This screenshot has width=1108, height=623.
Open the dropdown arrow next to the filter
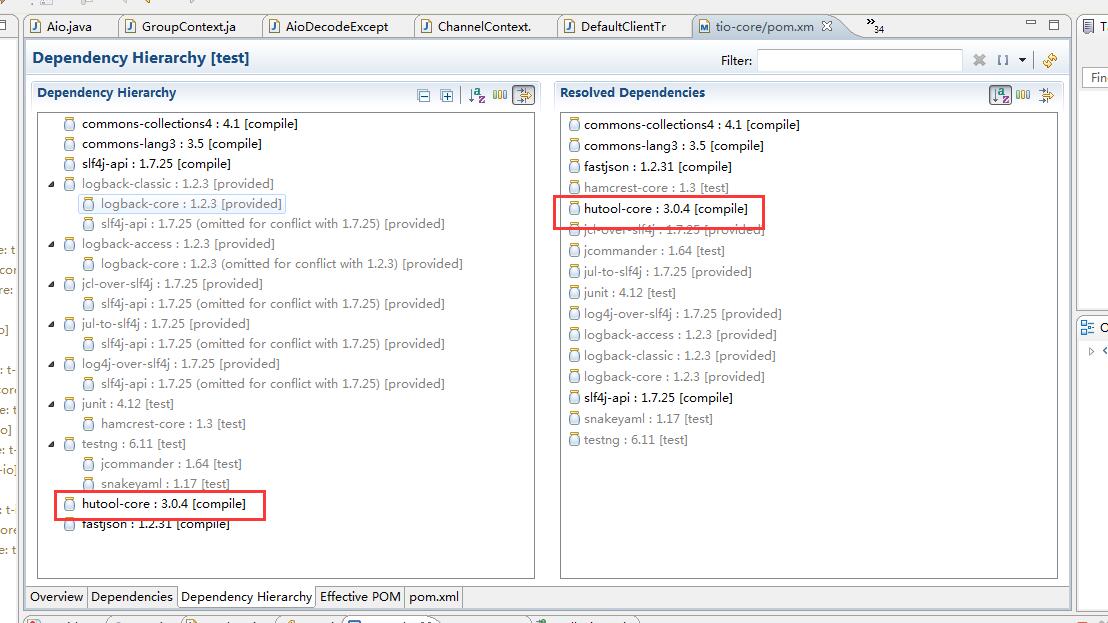[x=1022, y=61]
